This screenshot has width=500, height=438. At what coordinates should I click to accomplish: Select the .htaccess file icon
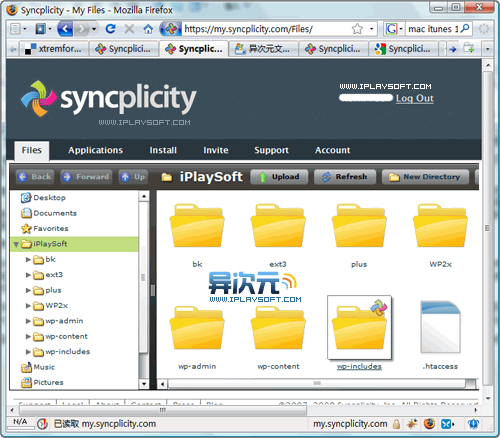pyautogui.click(x=440, y=327)
